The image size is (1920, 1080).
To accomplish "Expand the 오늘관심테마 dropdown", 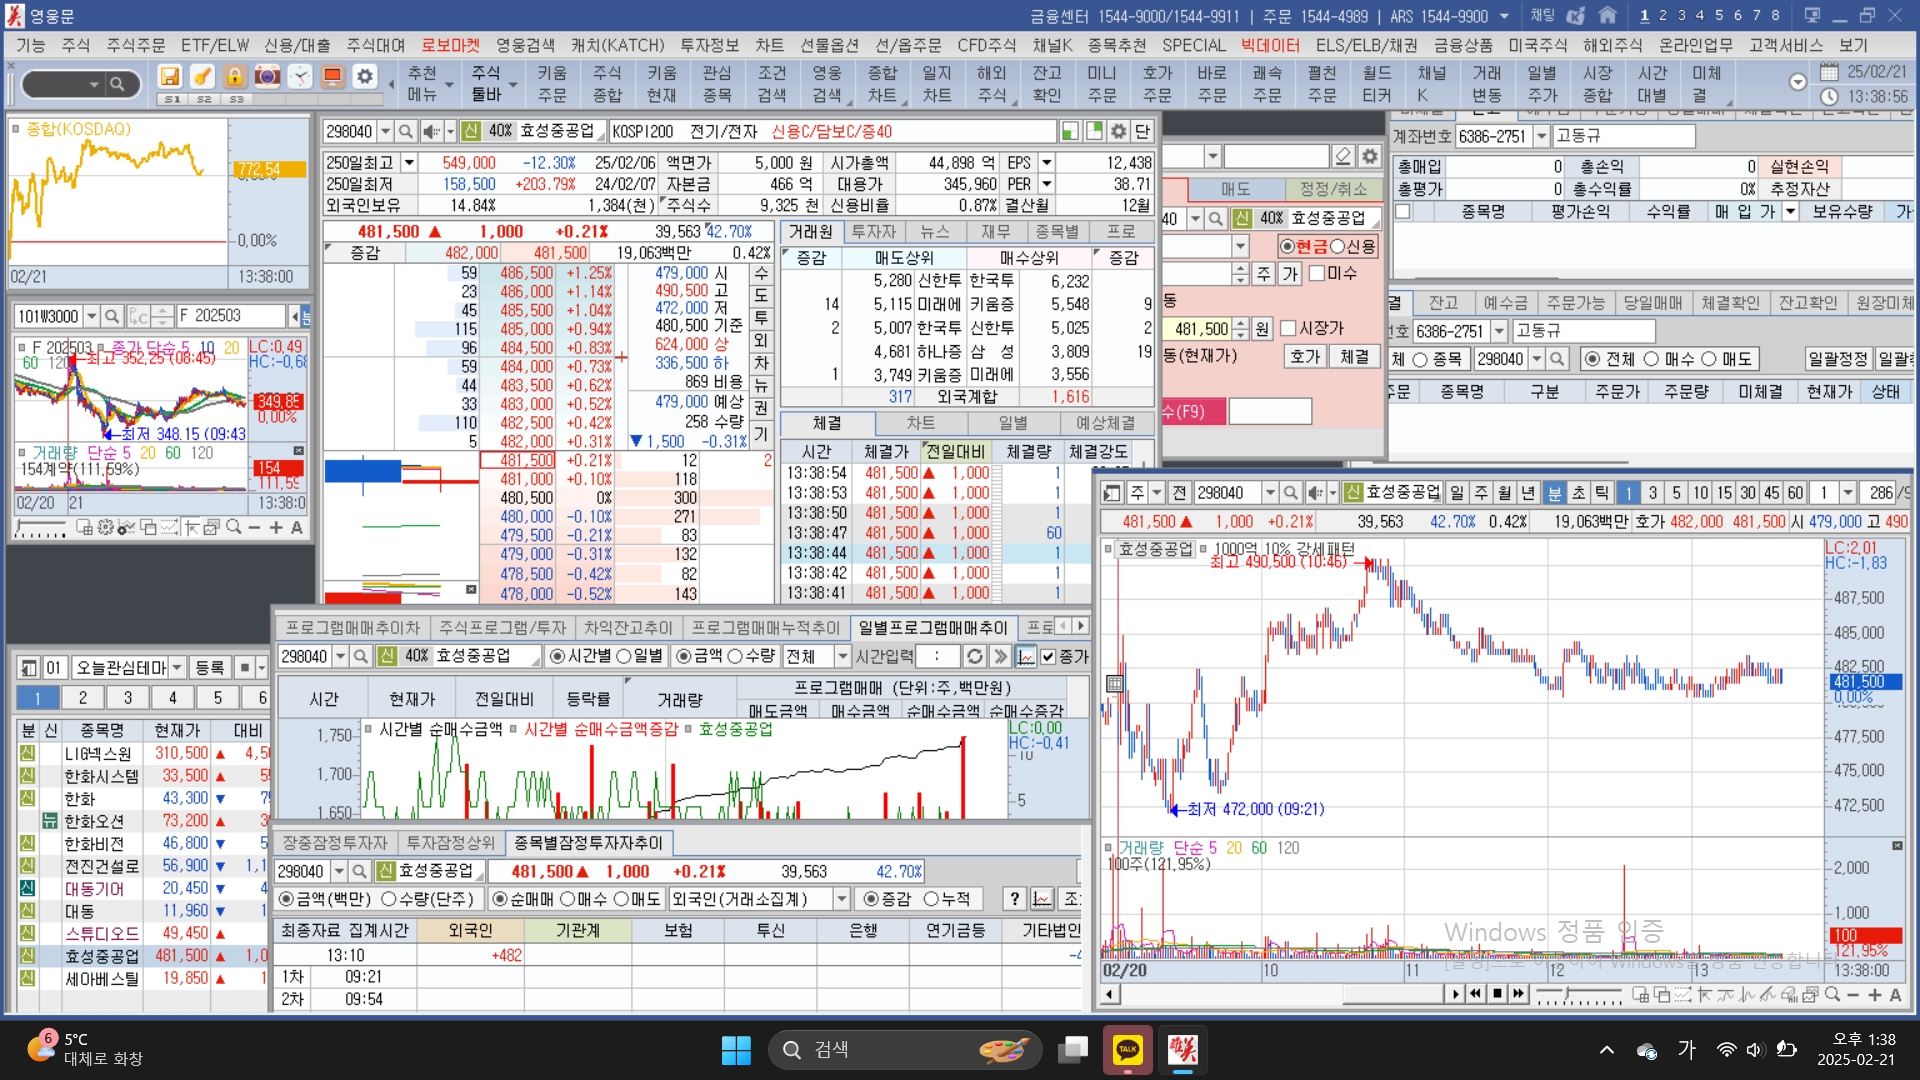I will coord(177,667).
